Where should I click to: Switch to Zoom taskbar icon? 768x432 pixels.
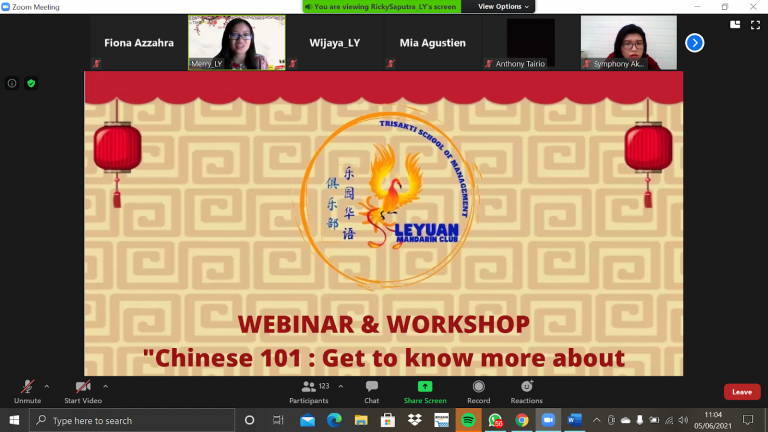tap(548, 420)
